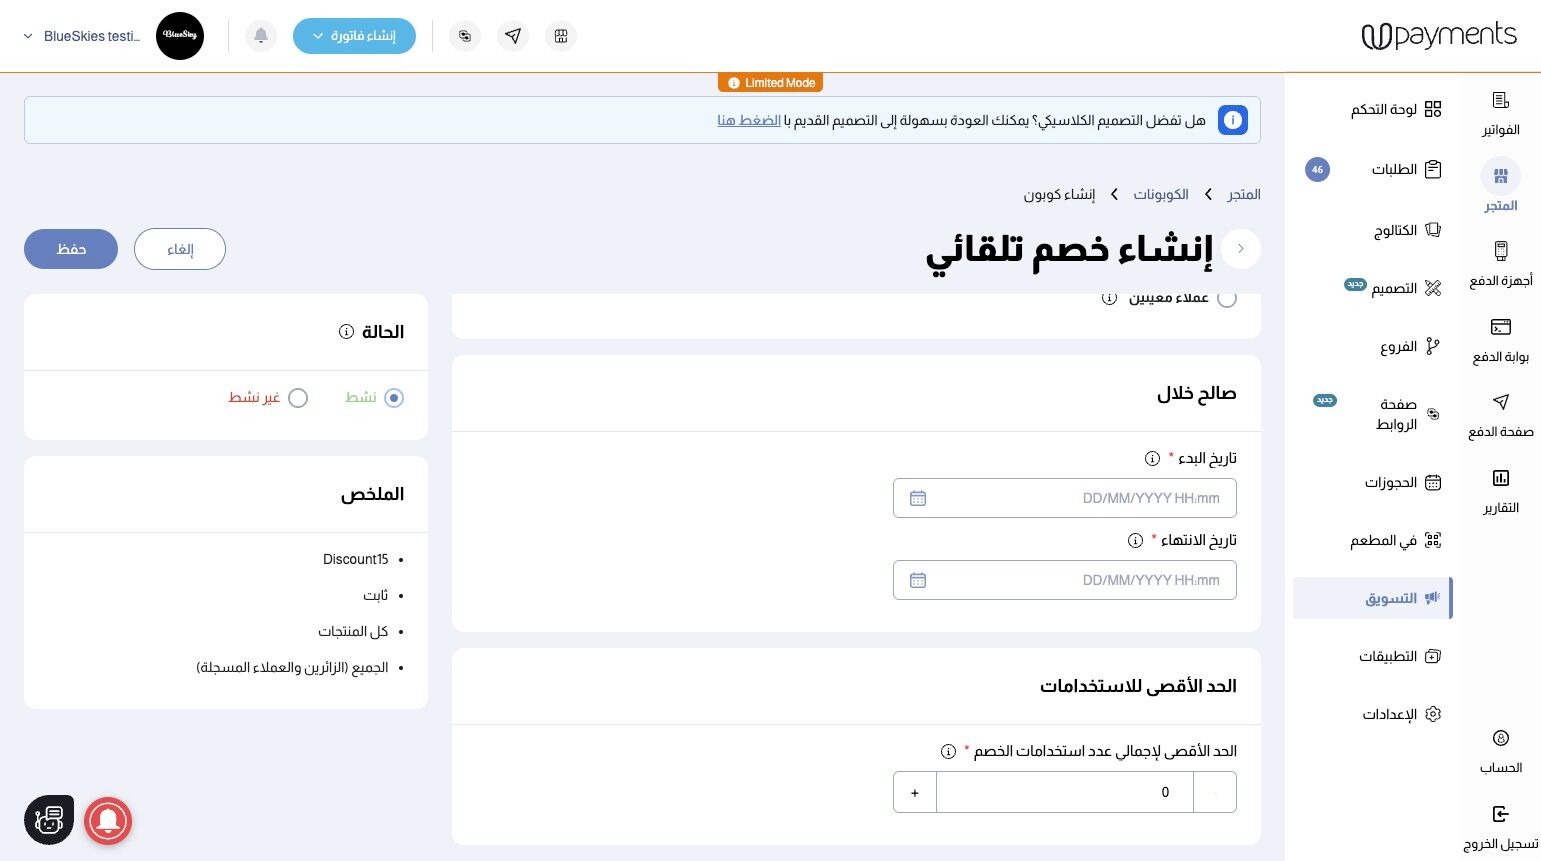Screen dimensions: 1541x861
Task: Select the المتجر (Store) section icon
Action: [x=1500, y=177]
